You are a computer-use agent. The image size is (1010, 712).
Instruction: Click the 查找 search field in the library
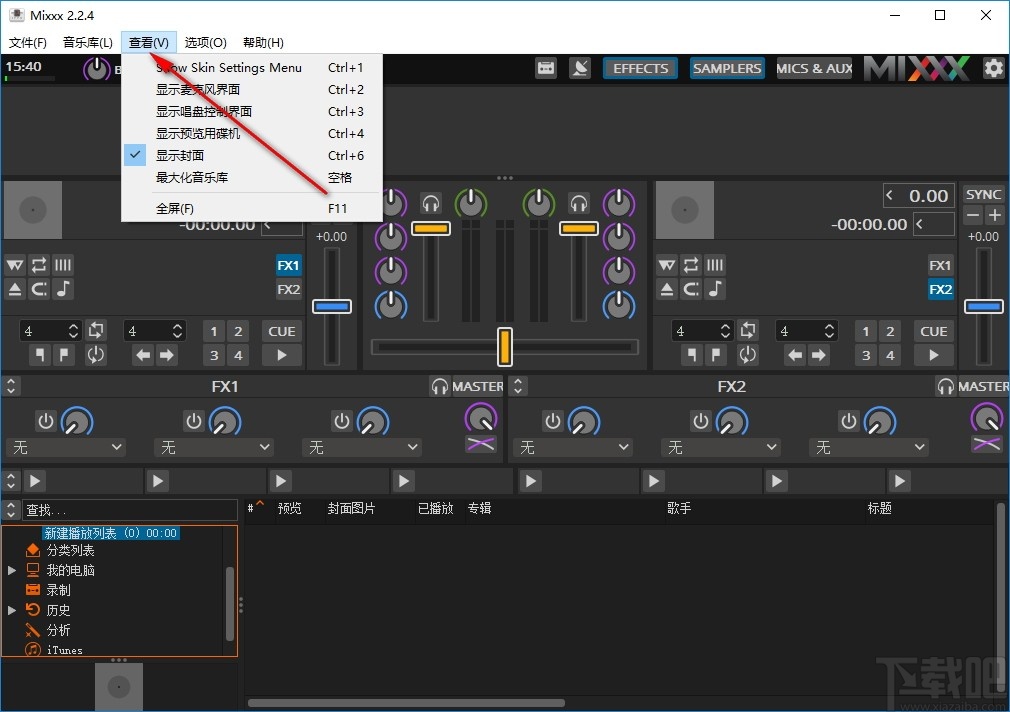130,510
